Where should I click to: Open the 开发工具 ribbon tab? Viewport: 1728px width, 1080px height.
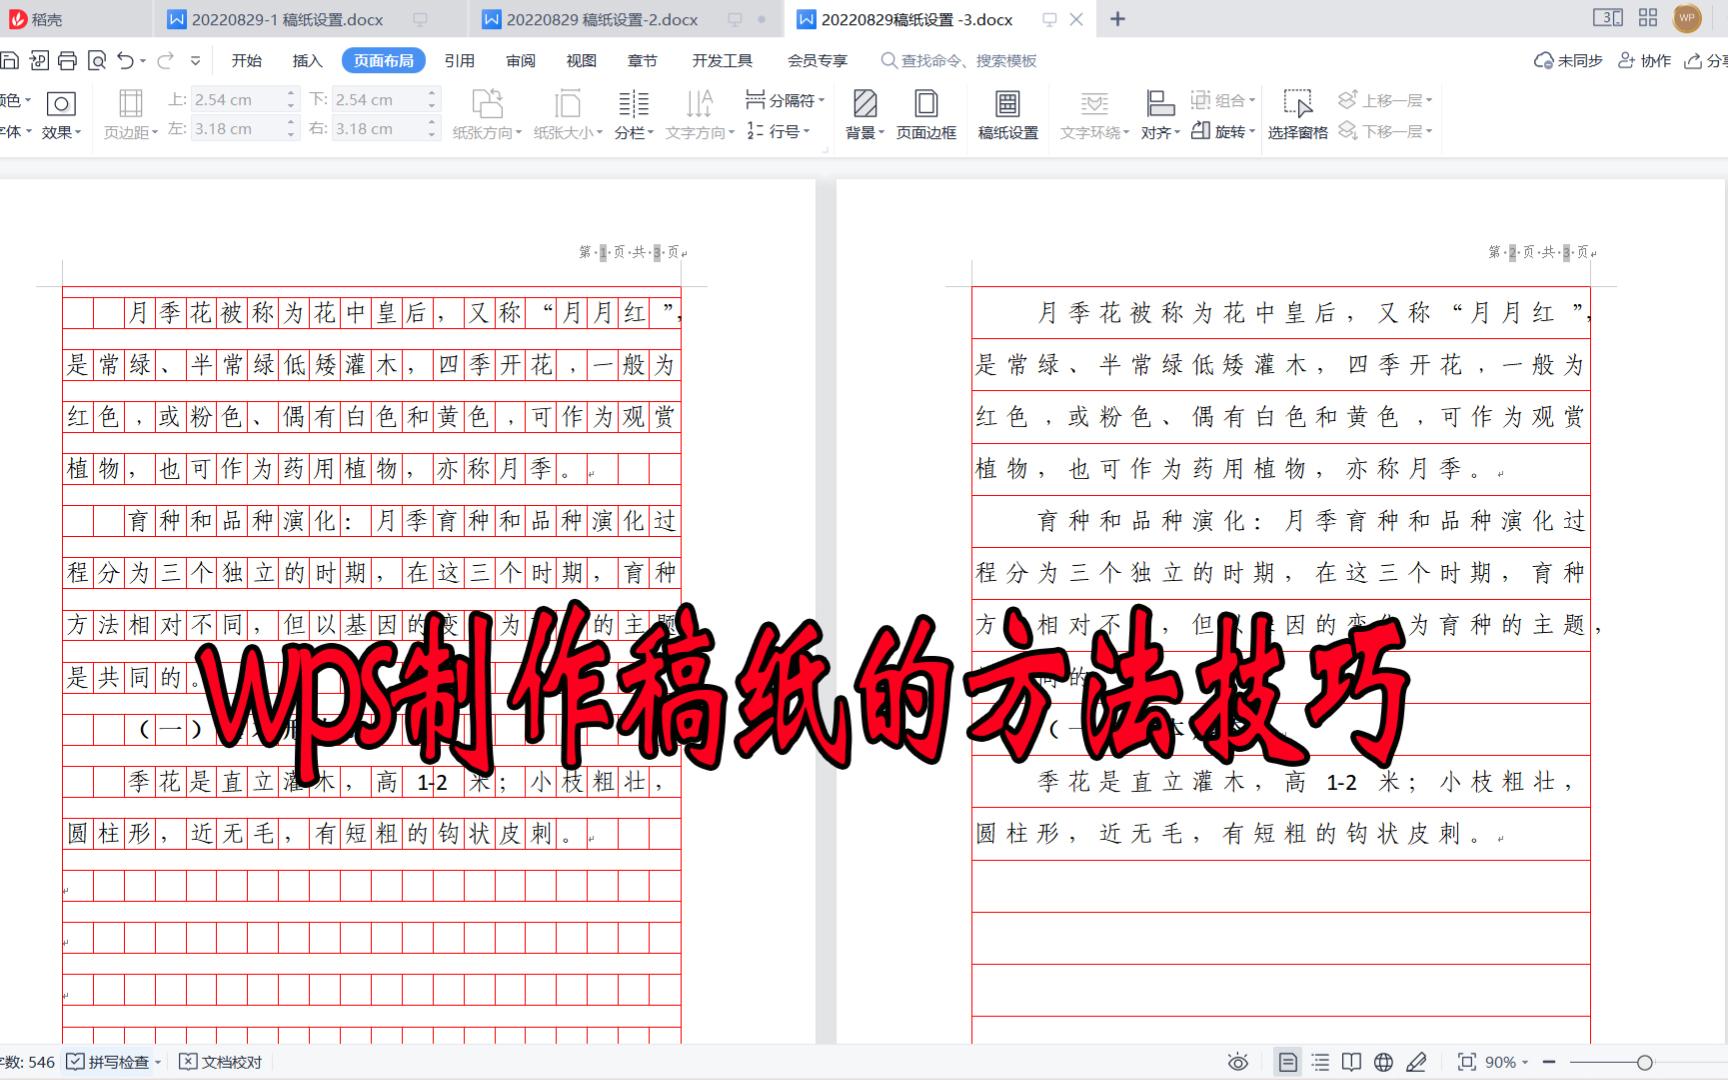point(723,61)
